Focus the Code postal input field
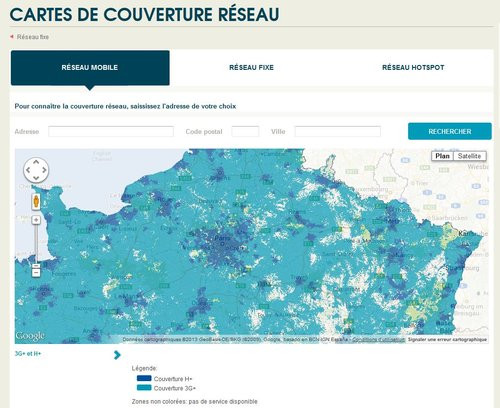The width and height of the screenshot is (500, 408). [x=245, y=131]
